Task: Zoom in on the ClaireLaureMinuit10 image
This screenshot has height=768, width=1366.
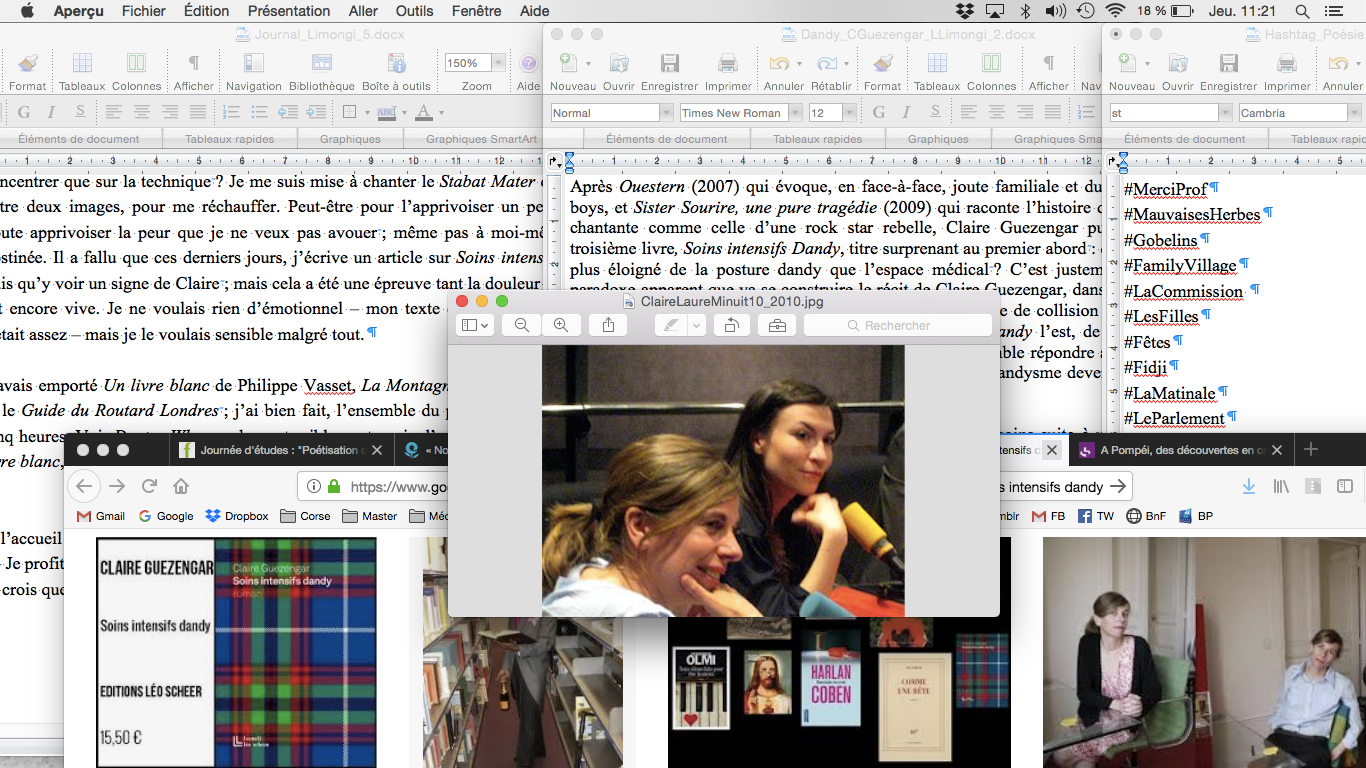Action: (561, 325)
